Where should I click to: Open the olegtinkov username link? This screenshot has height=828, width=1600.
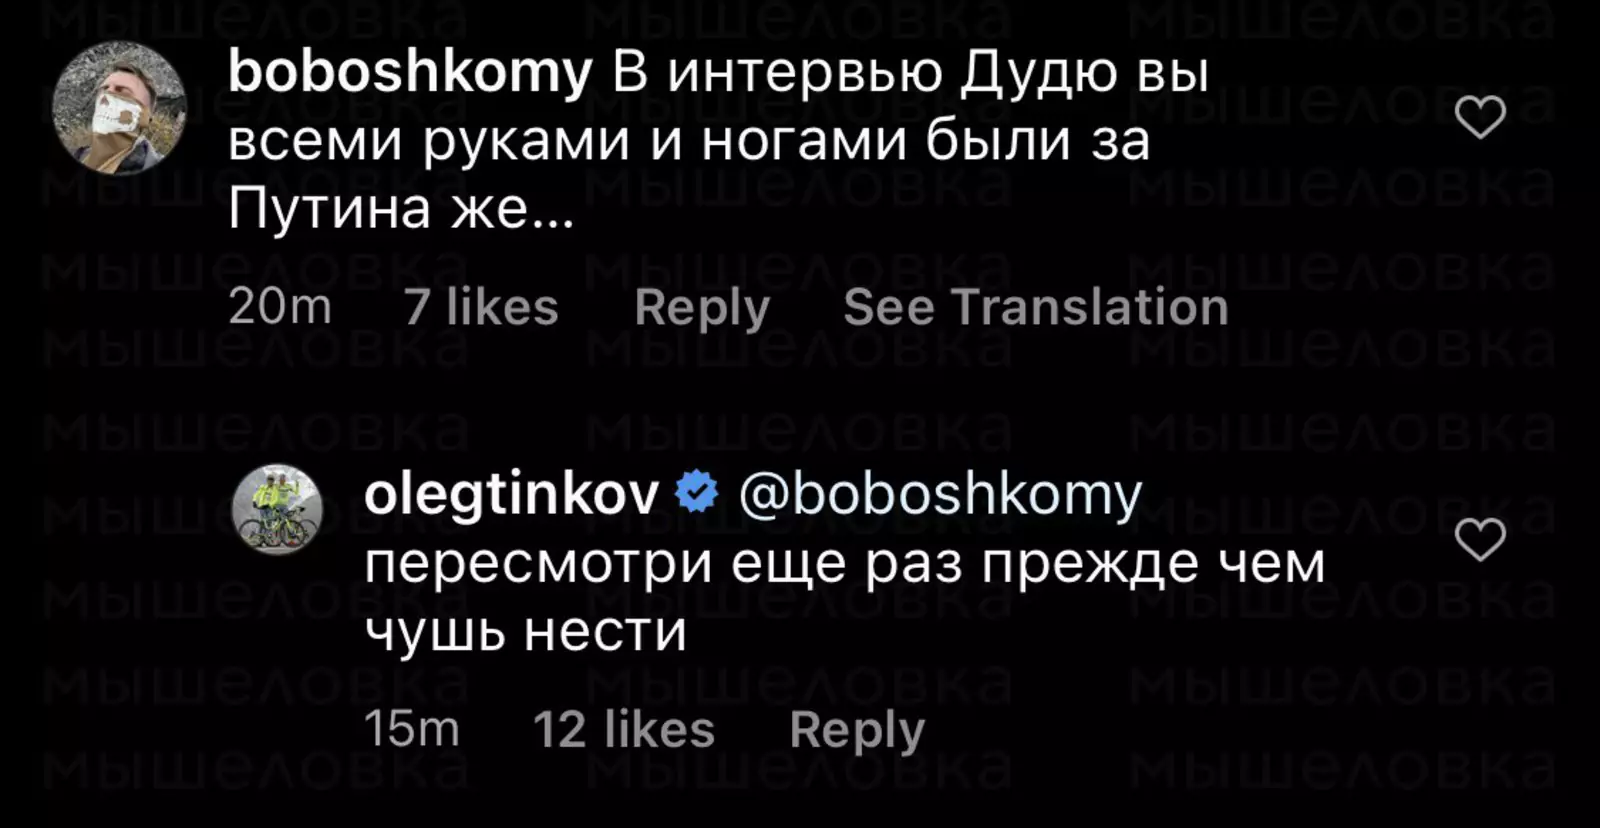[x=511, y=494]
